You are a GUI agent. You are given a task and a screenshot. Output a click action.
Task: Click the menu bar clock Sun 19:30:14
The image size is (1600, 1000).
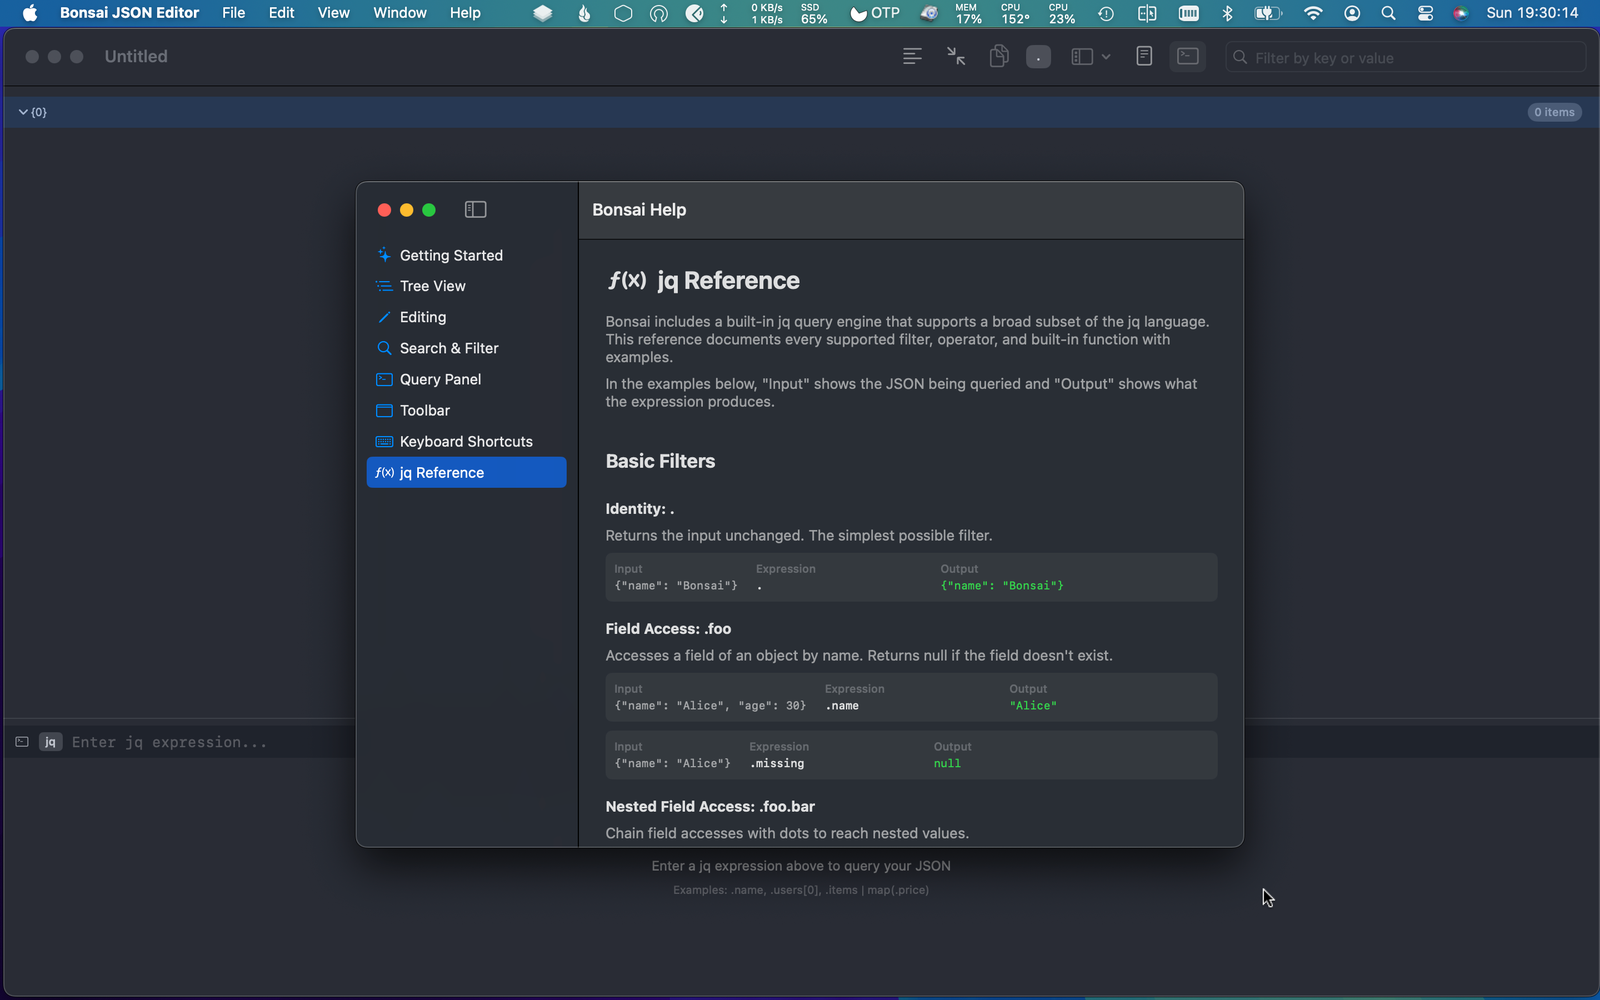pyautogui.click(x=1532, y=13)
